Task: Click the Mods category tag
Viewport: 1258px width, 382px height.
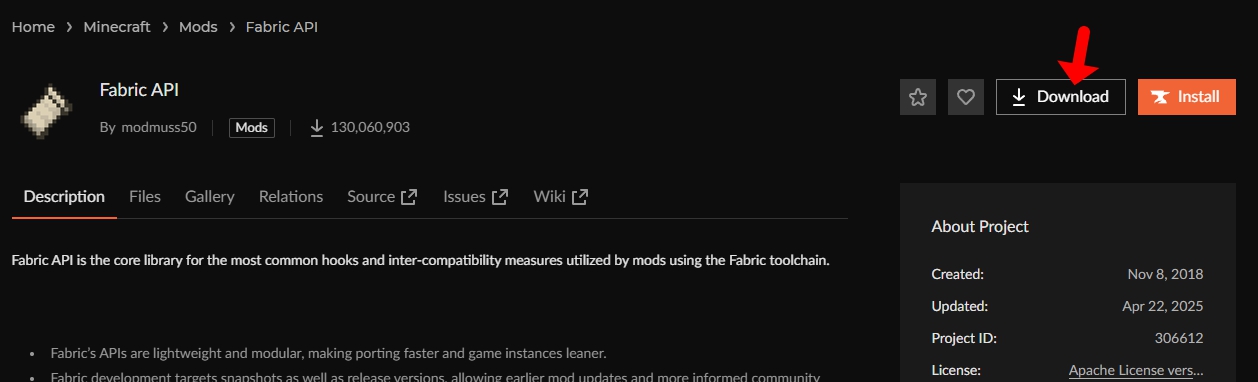Action: (252, 128)
